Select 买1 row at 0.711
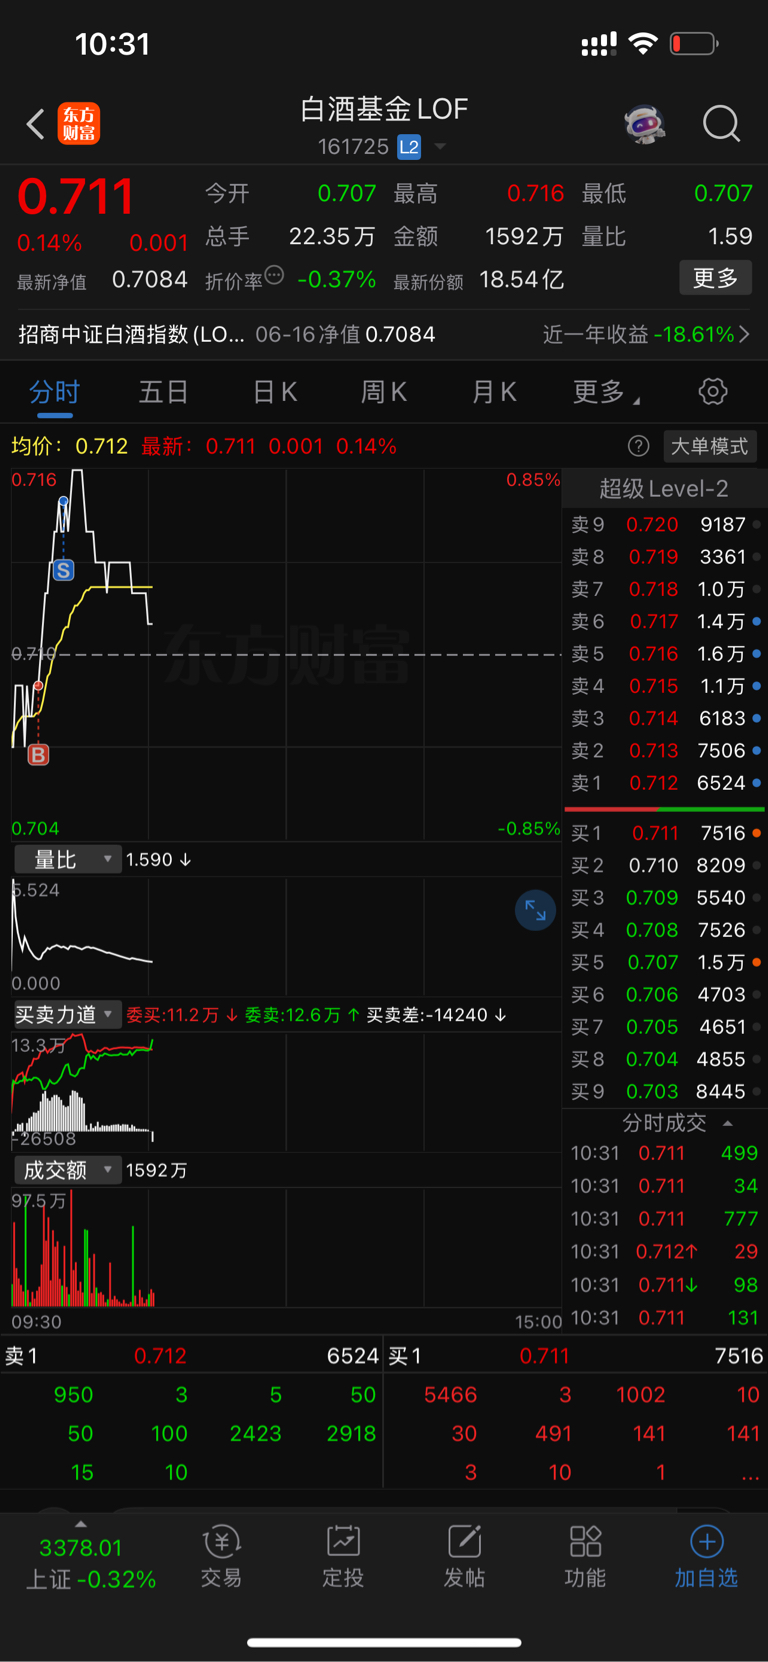Viewport: 768px width, 1662px height. [664, 833]
